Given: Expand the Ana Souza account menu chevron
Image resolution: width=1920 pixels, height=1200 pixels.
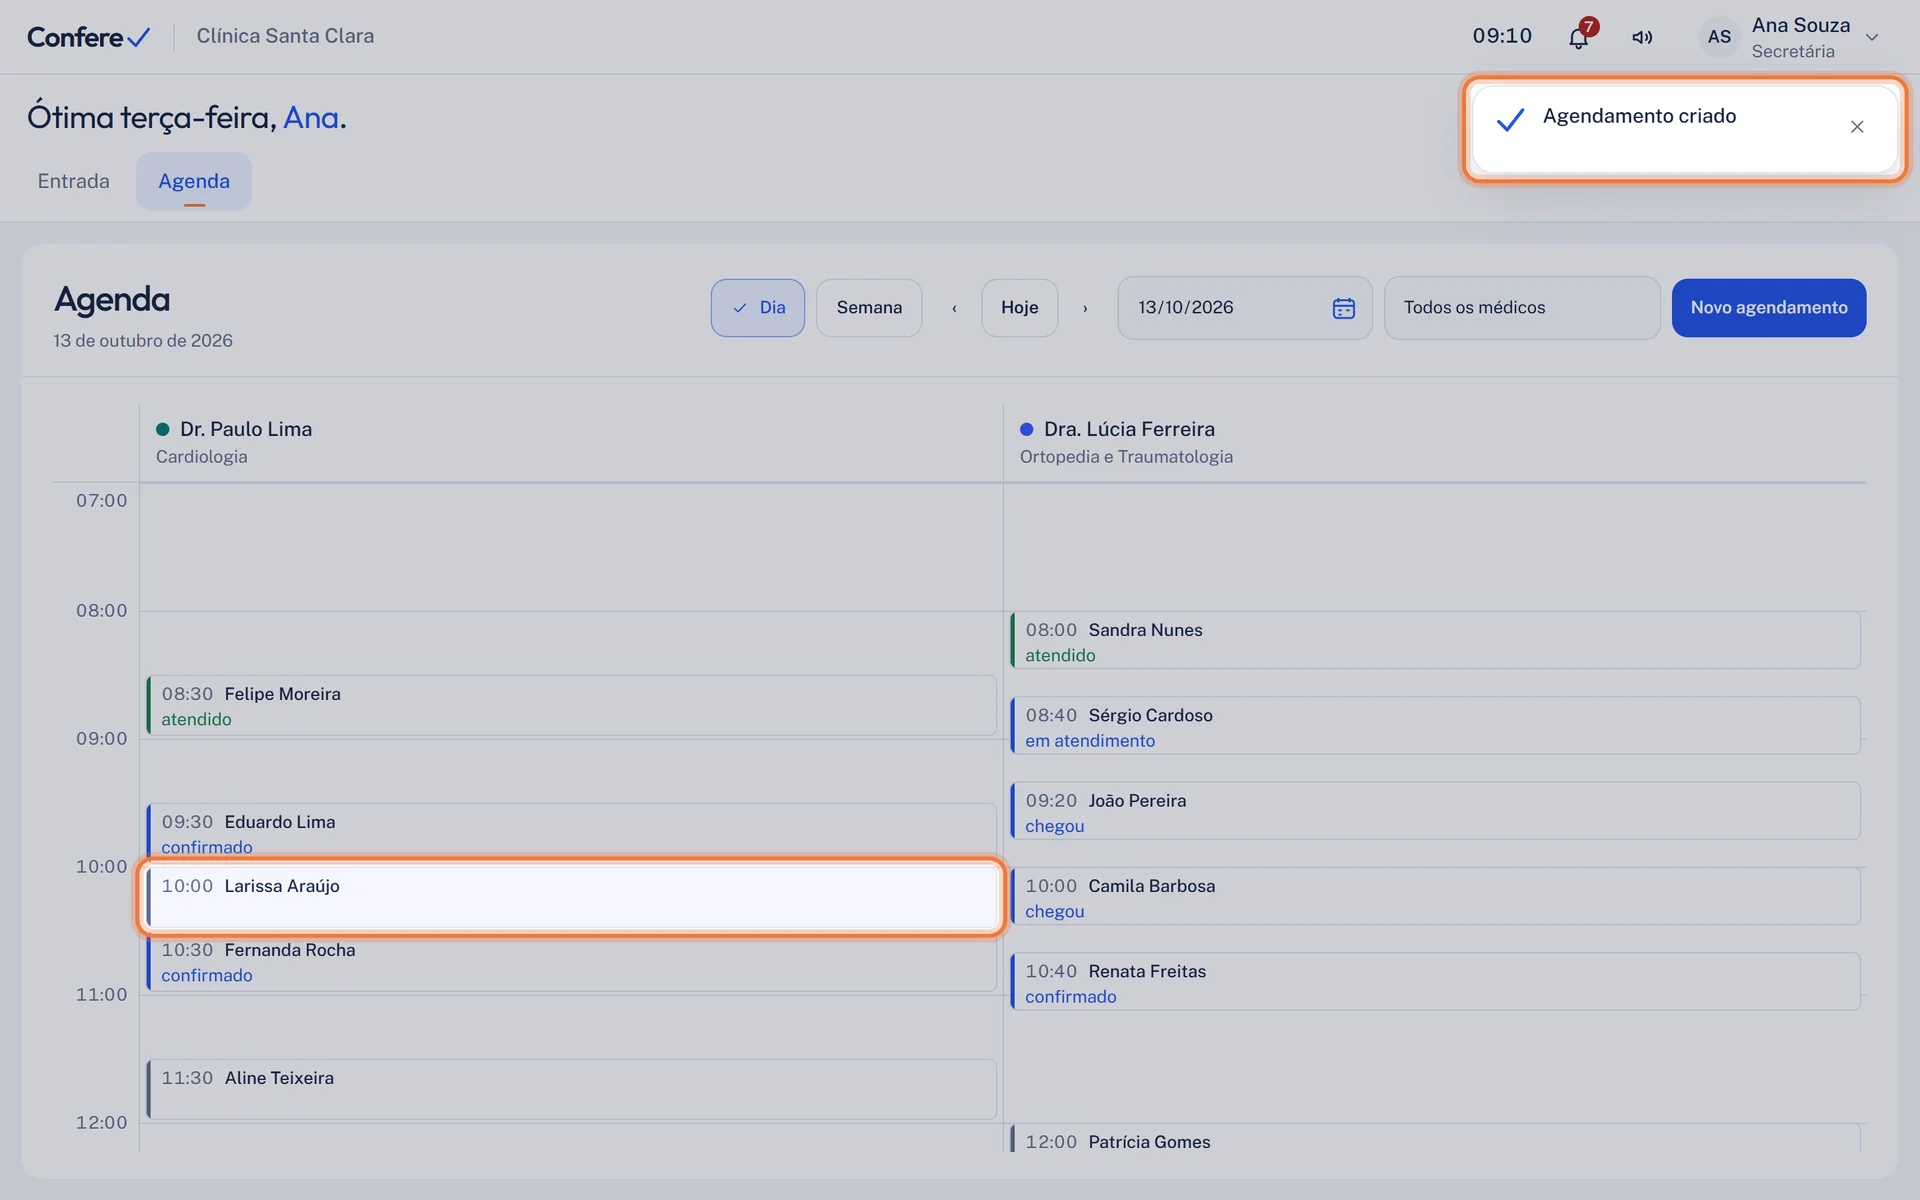Looking at the screenshot, I should point(1872,37).
